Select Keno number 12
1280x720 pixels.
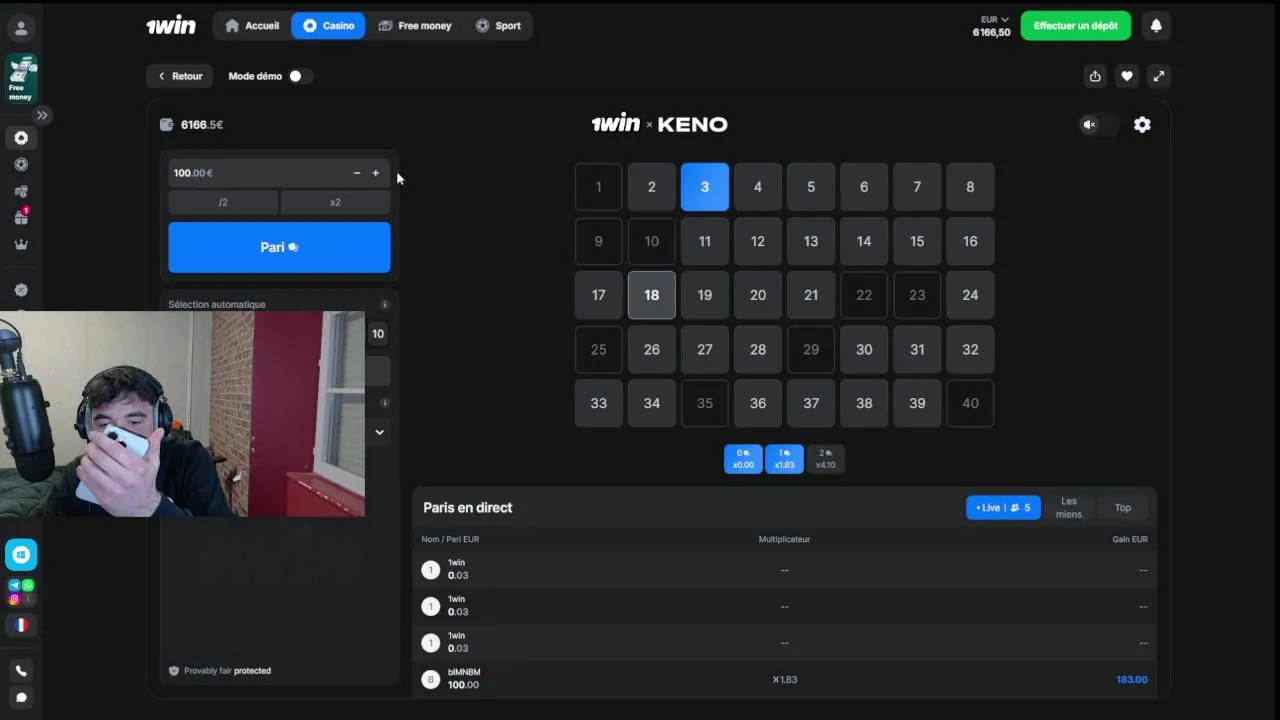(758, 241)
